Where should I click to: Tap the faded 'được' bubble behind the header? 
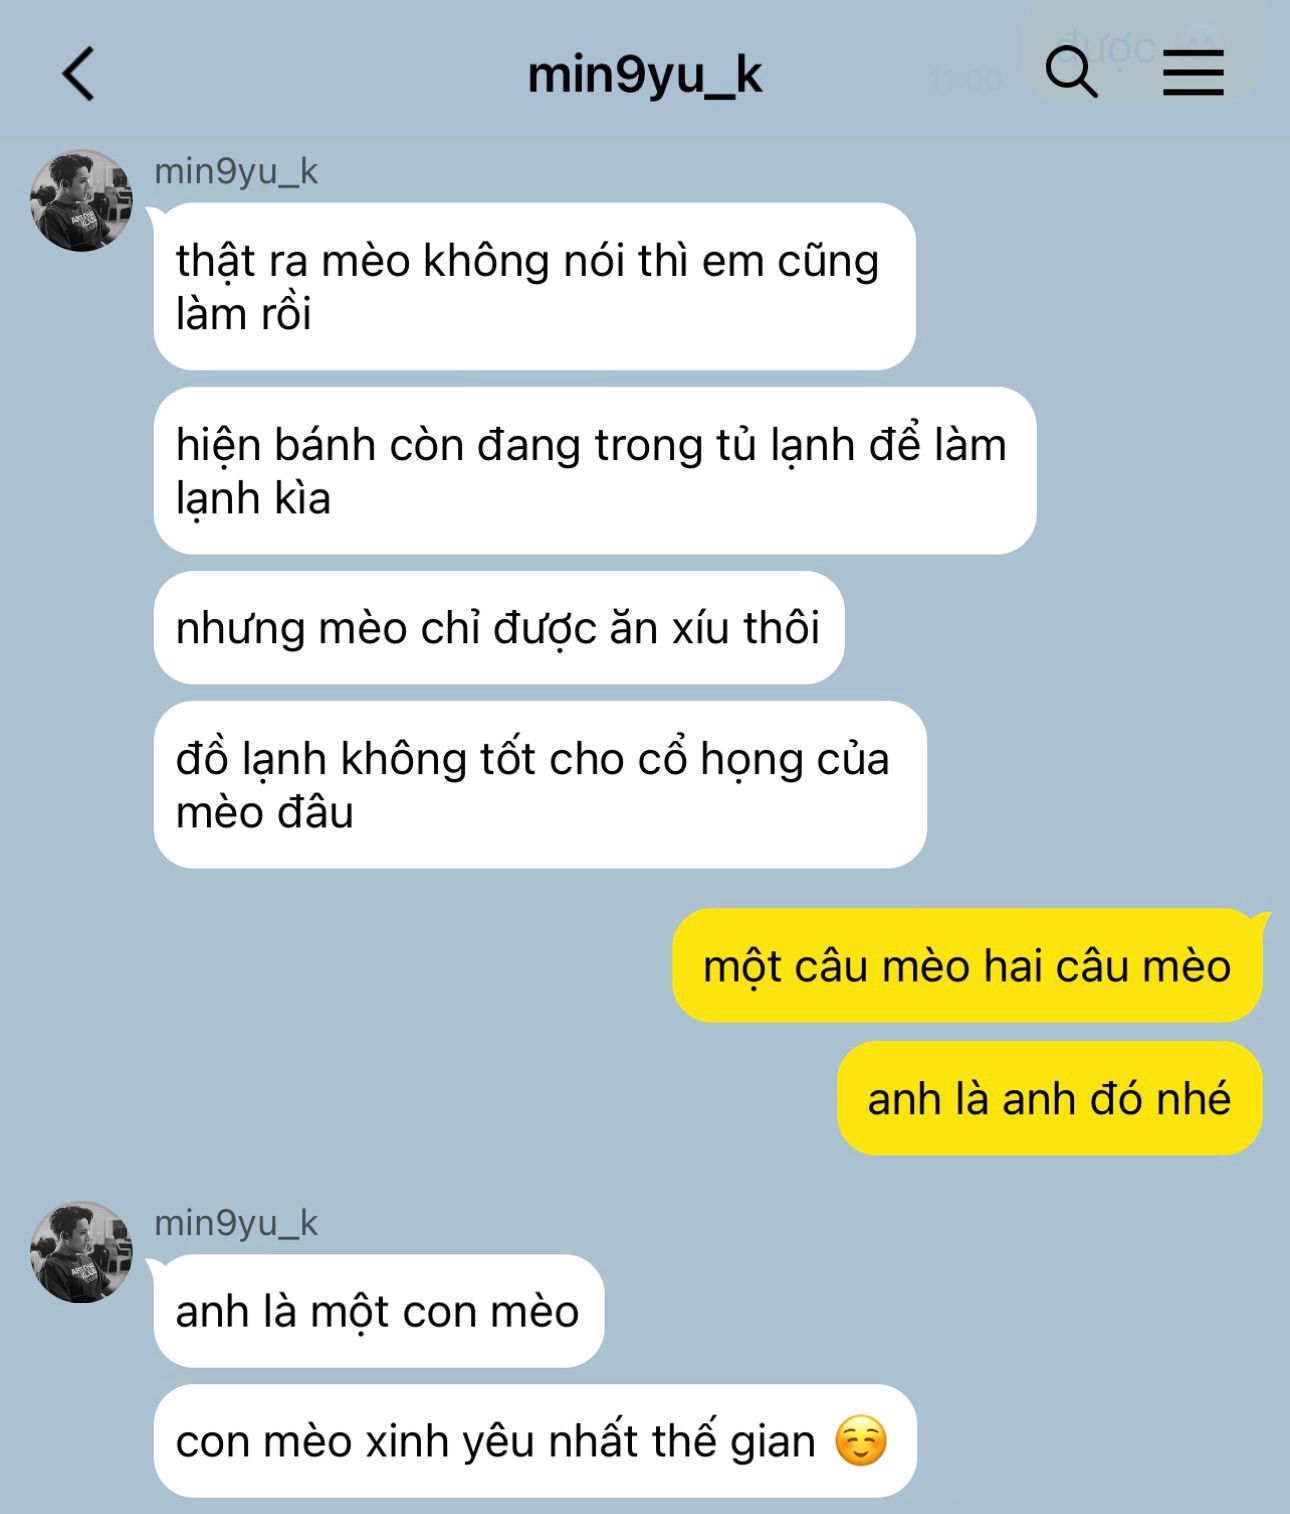coord(1140,50)
